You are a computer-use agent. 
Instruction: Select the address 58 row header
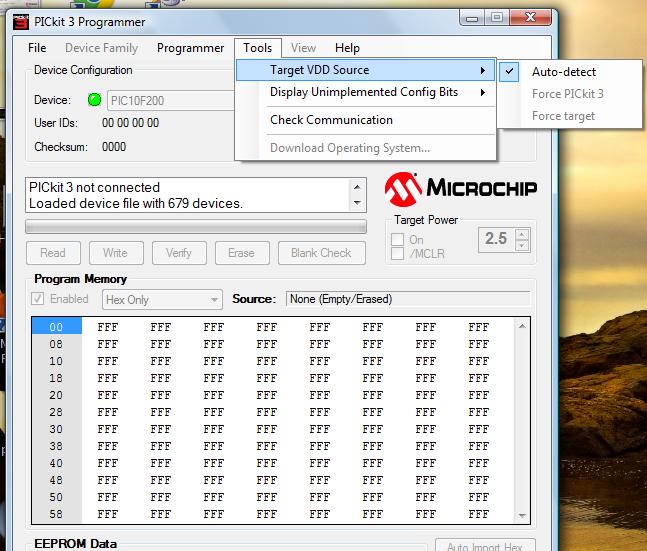tap(57, 514)
